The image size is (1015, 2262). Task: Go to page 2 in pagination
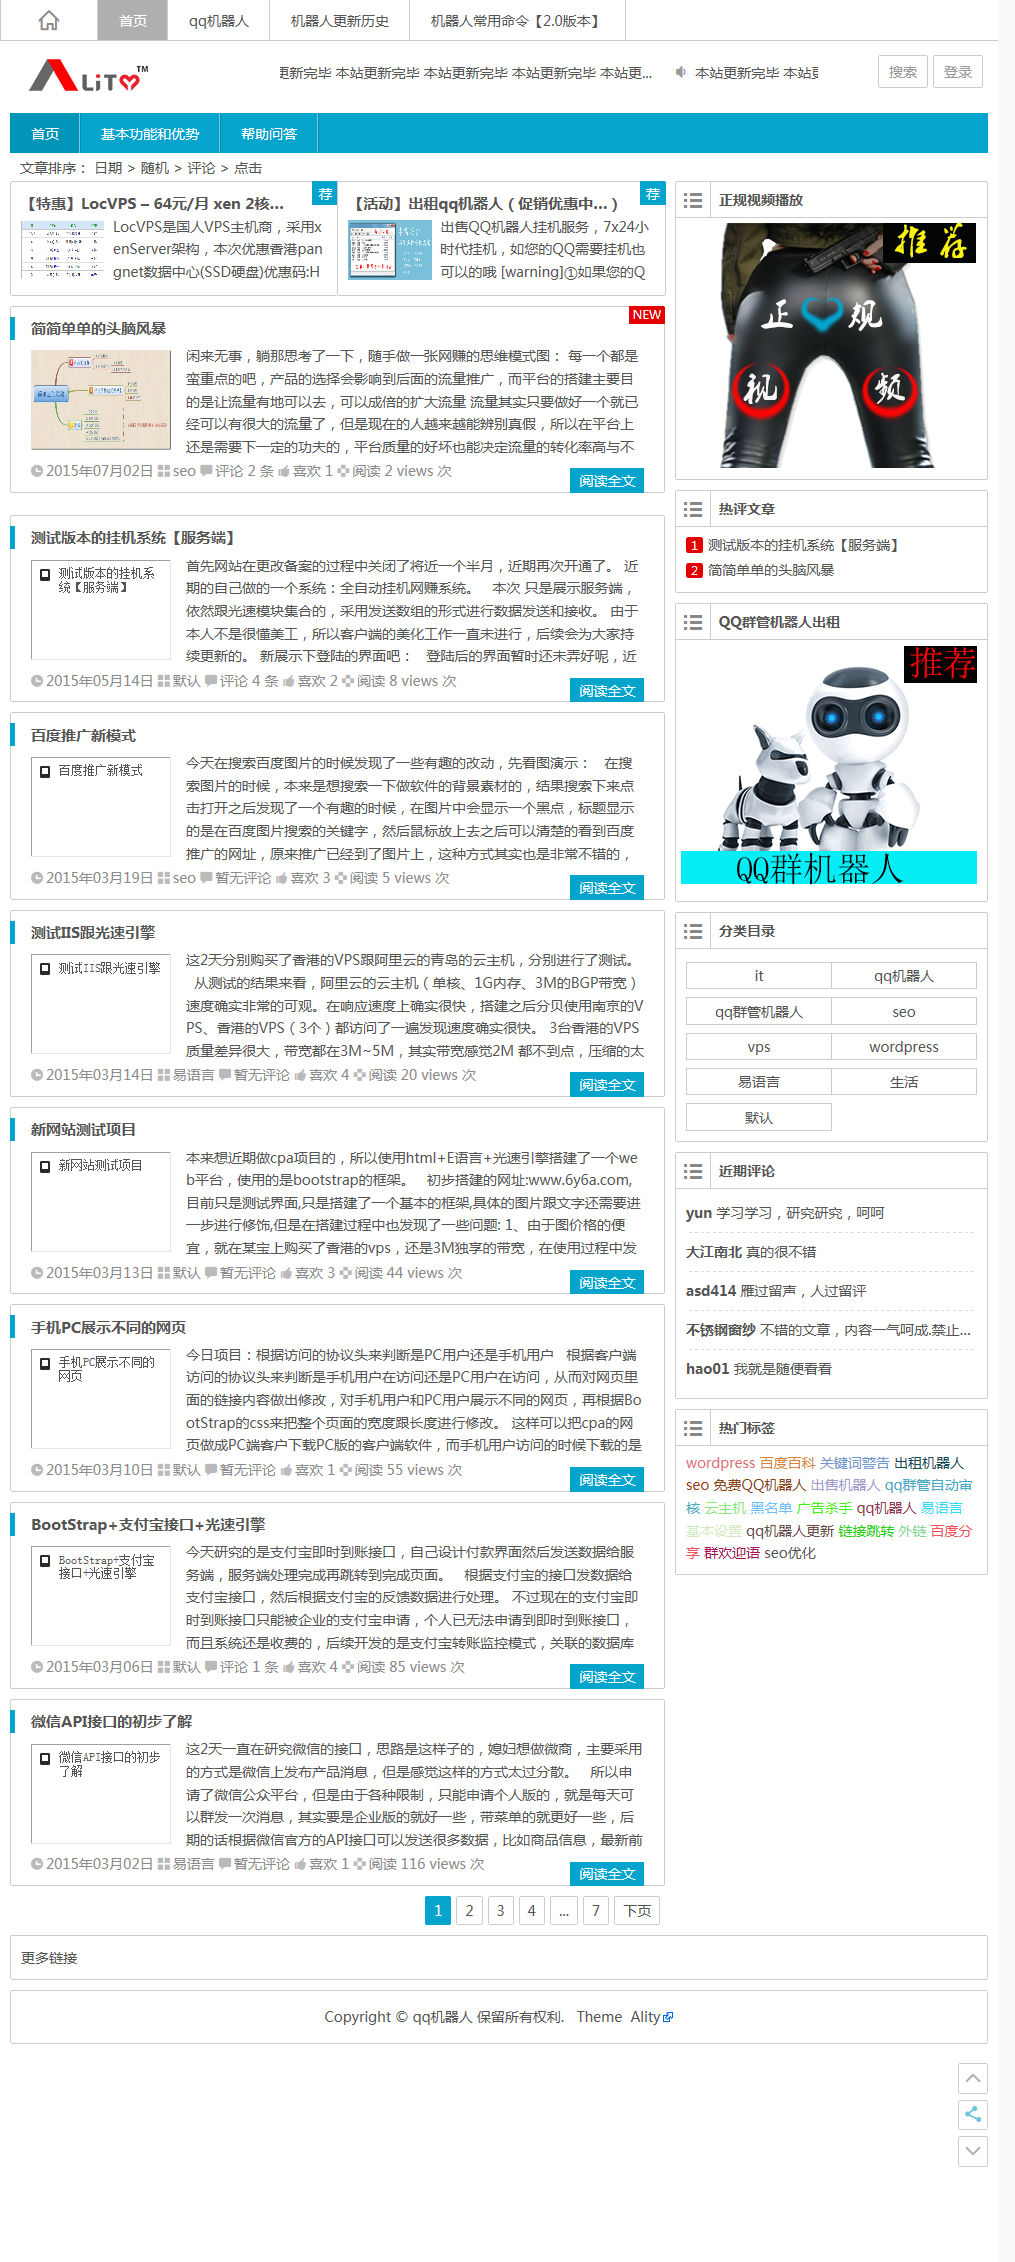tap(469, 1911)
